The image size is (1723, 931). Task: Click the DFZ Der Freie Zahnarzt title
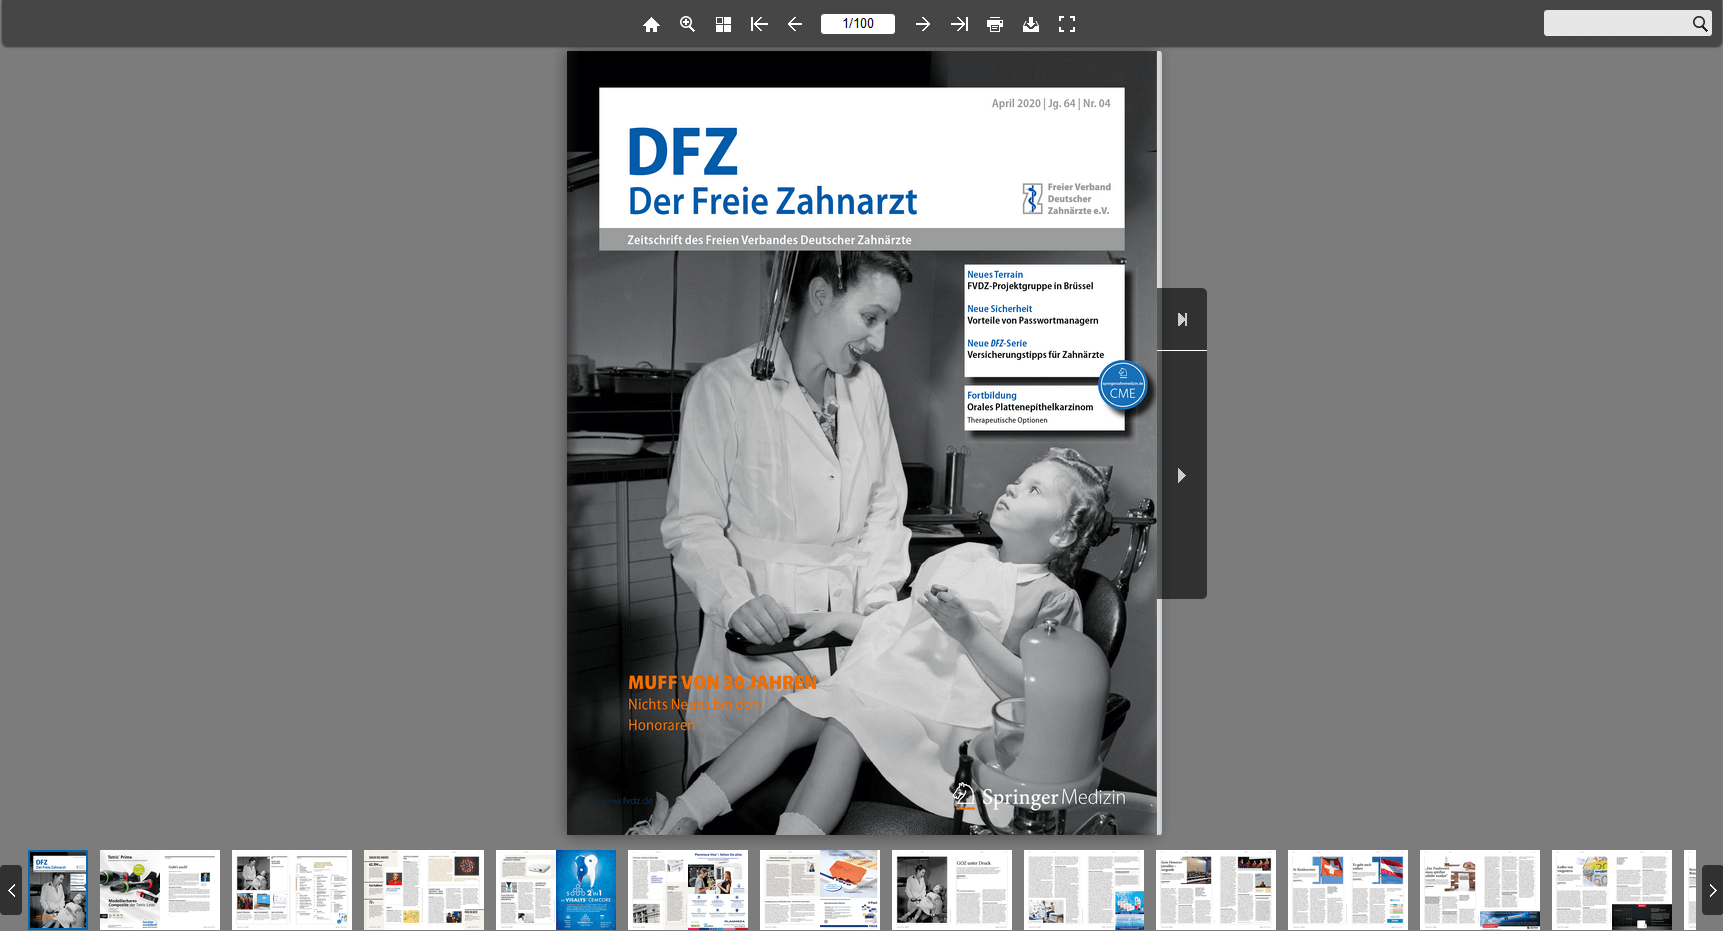click(x=772, y=172)
